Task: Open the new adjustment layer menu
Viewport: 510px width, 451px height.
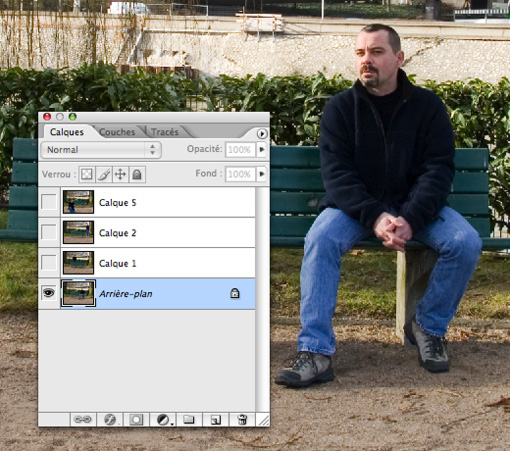Action: [164, 419]
